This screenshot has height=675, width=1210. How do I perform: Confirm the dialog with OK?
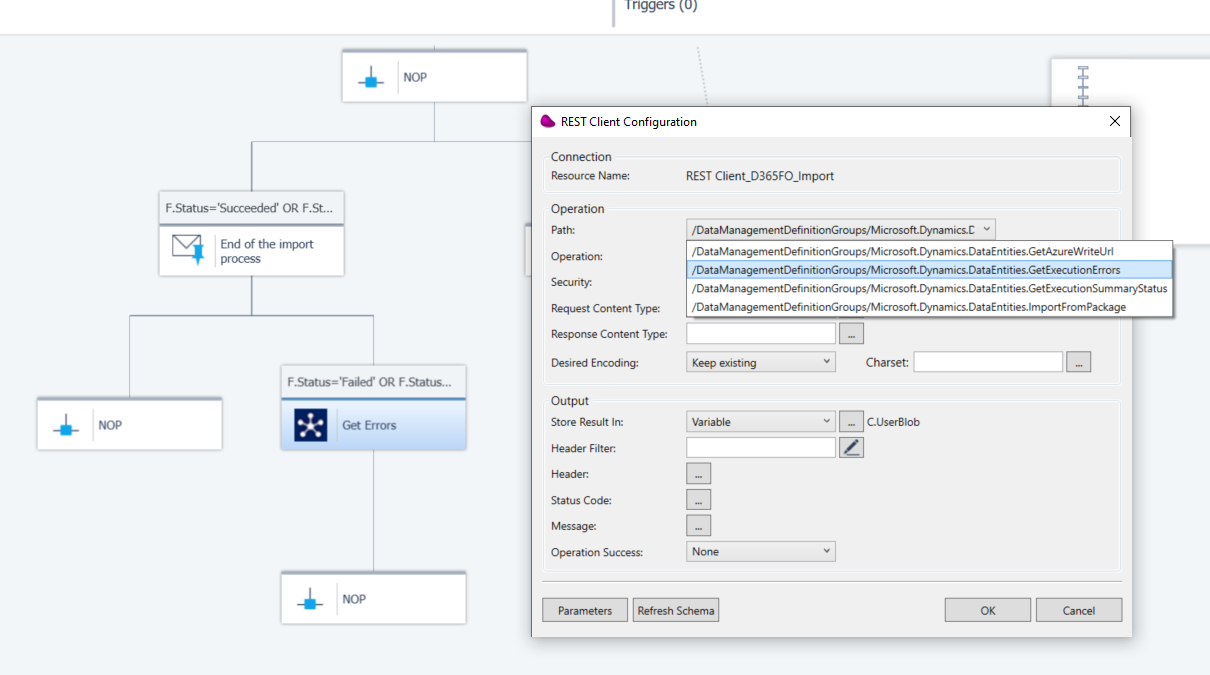click(988, 610)
